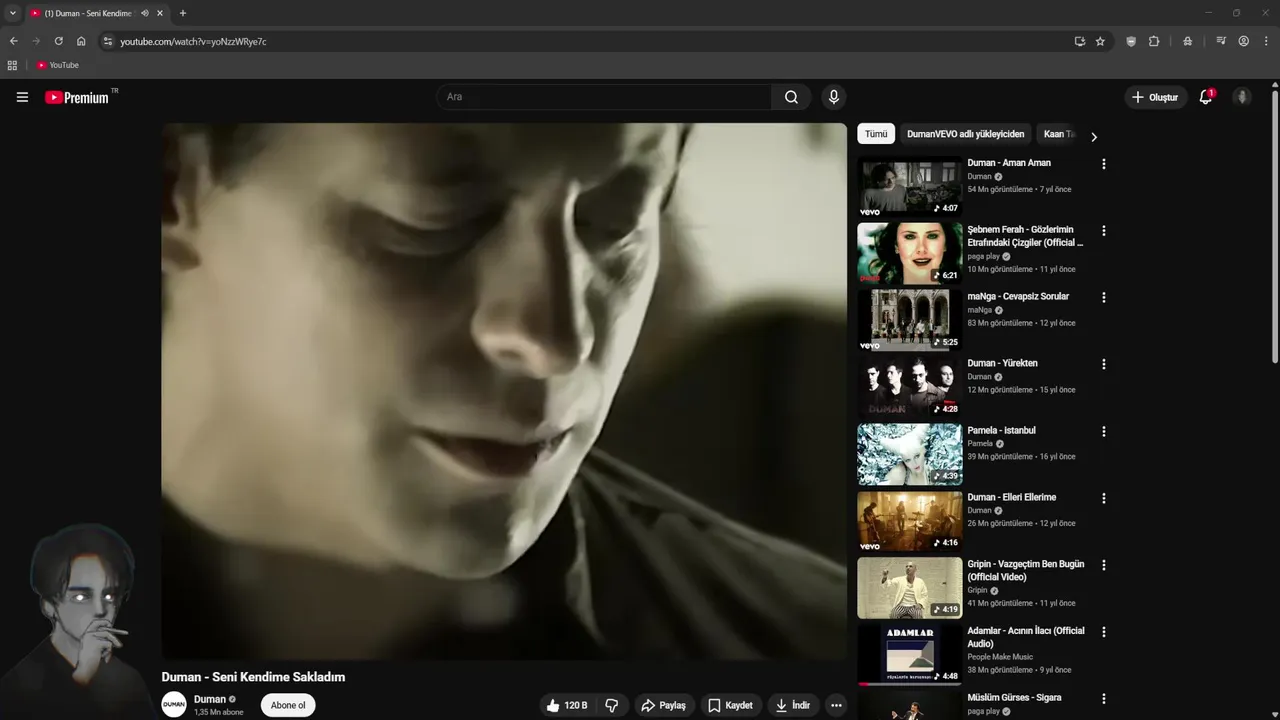Go to YouTube Premium home logo
Screen dimensions: 1280x720
tap(78, 97)
